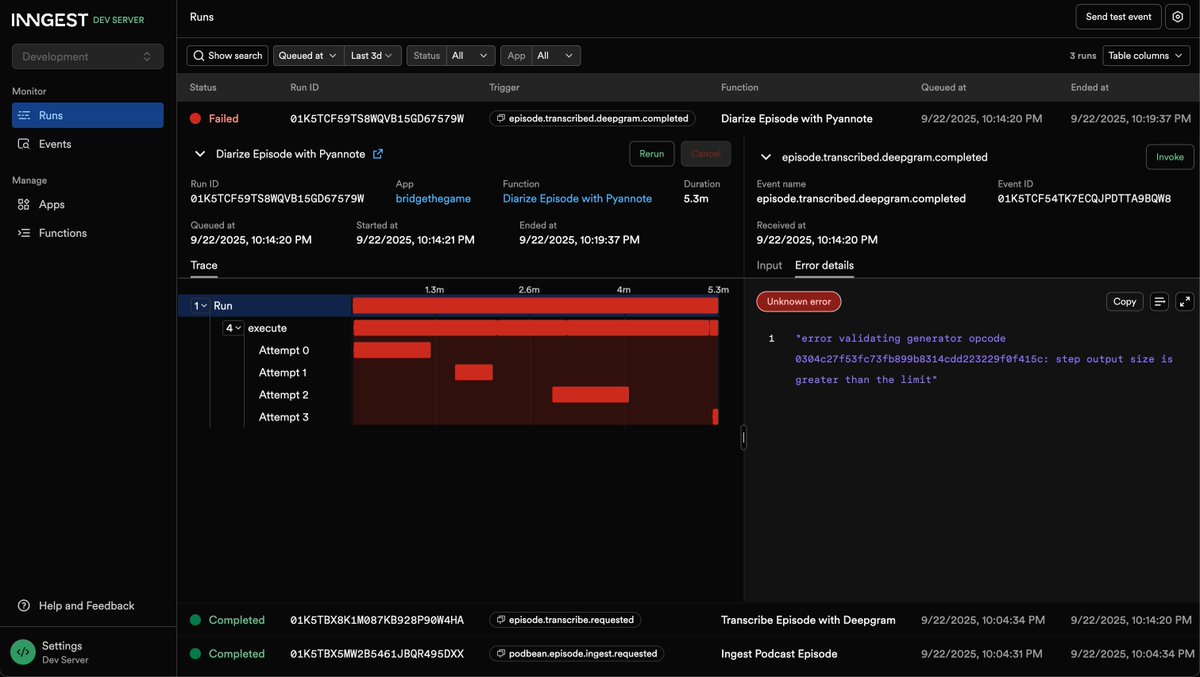Image resolution: width=1200 pixels, height=677 pixels.
Task: Collapse the execute step with 4 attempts
Action: (233, 328)
